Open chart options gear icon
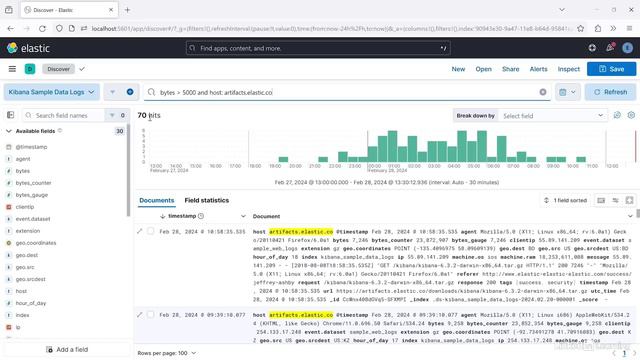 pyautogui.click(x=631, y=116)
